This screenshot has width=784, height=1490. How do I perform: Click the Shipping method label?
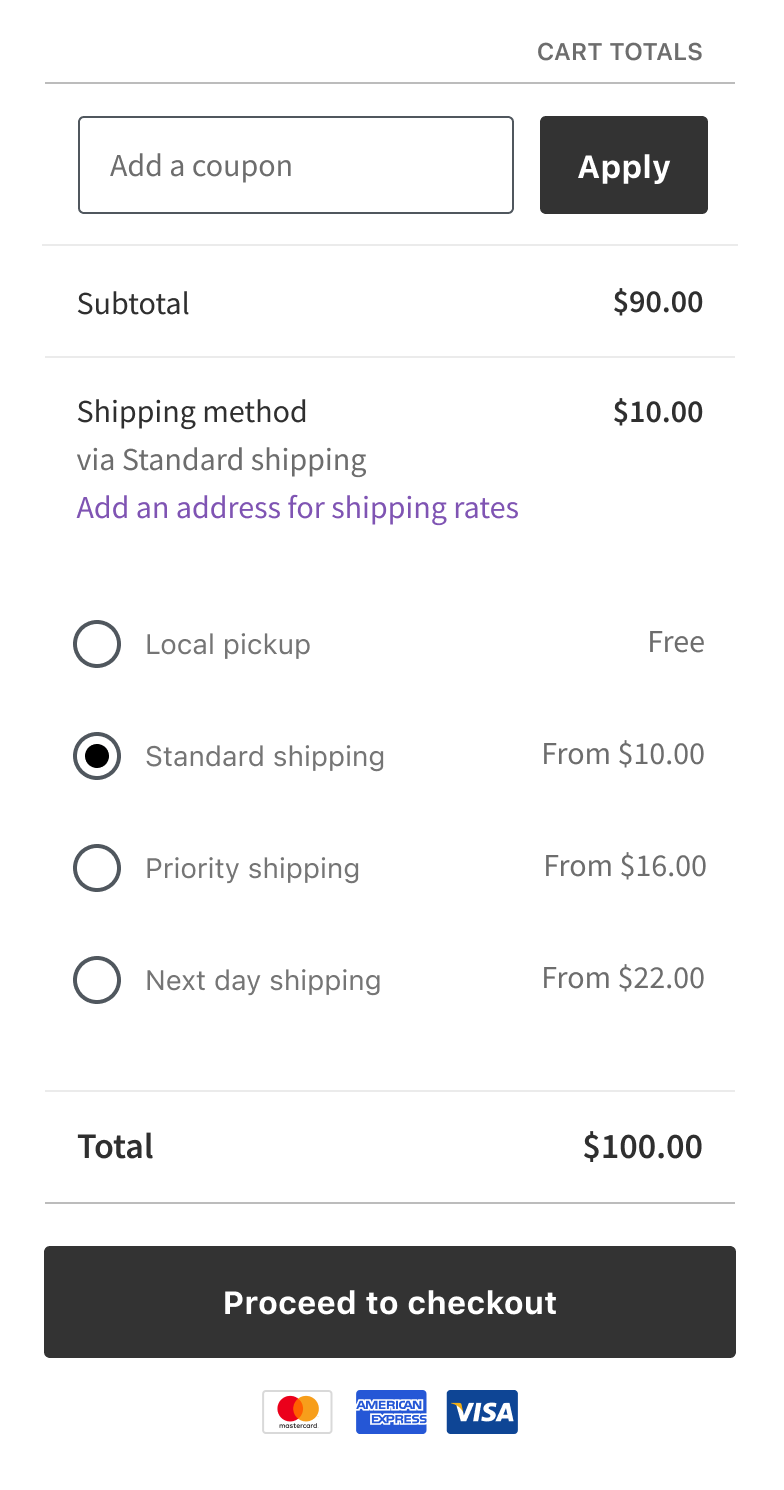(192, 411)
